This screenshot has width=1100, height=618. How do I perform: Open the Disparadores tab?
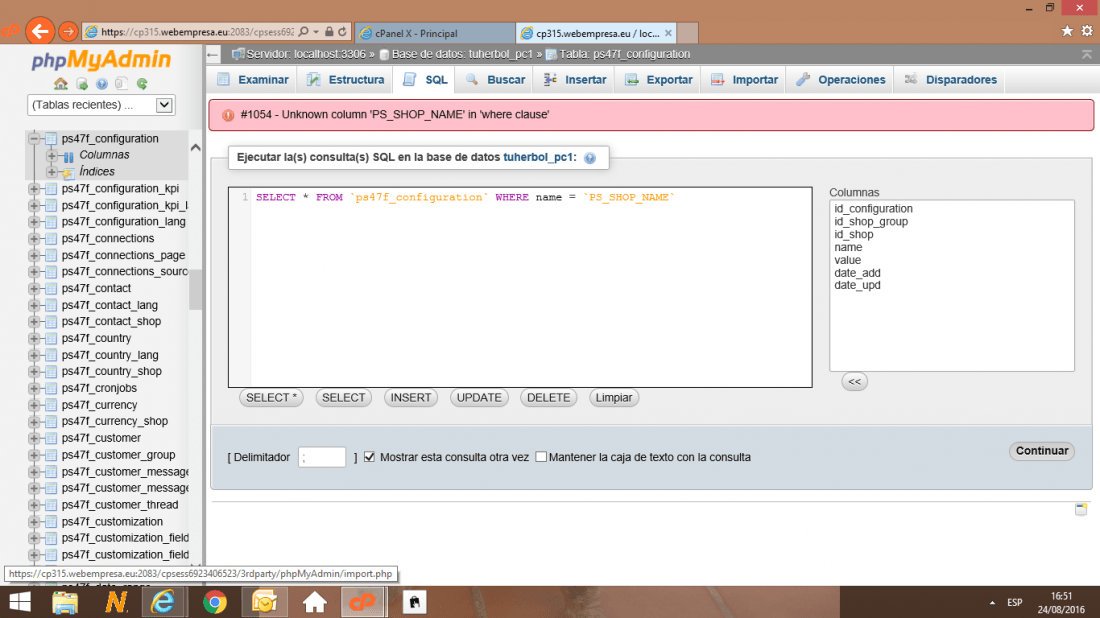coord(951,80)
